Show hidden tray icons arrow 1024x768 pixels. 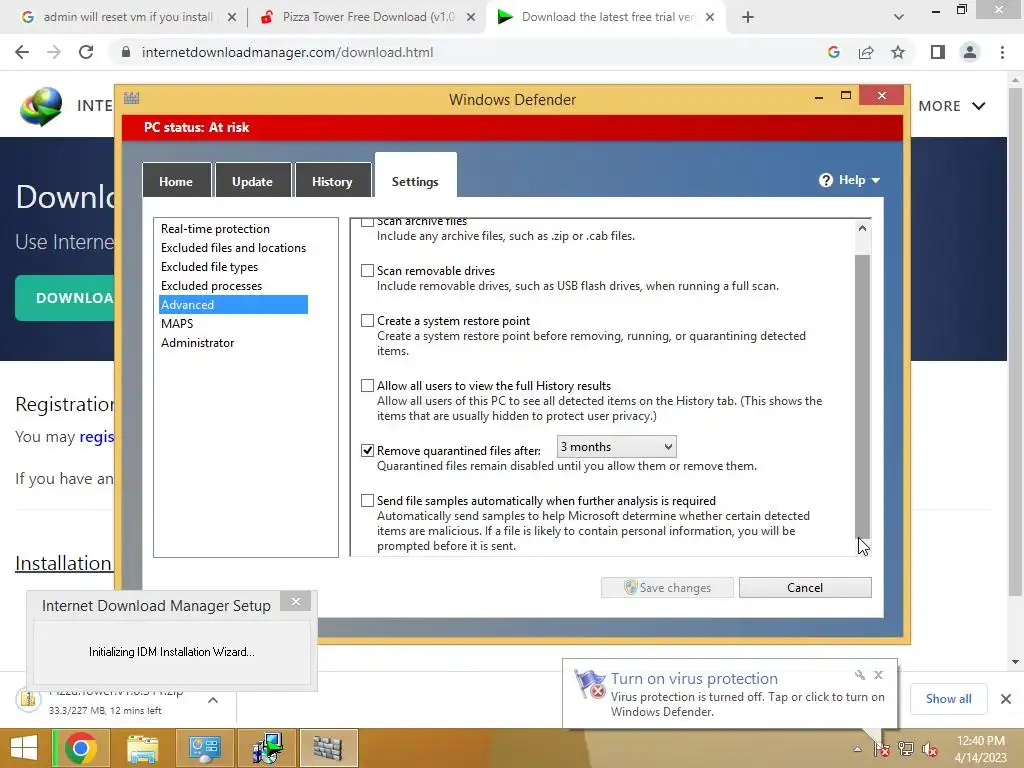857,749
